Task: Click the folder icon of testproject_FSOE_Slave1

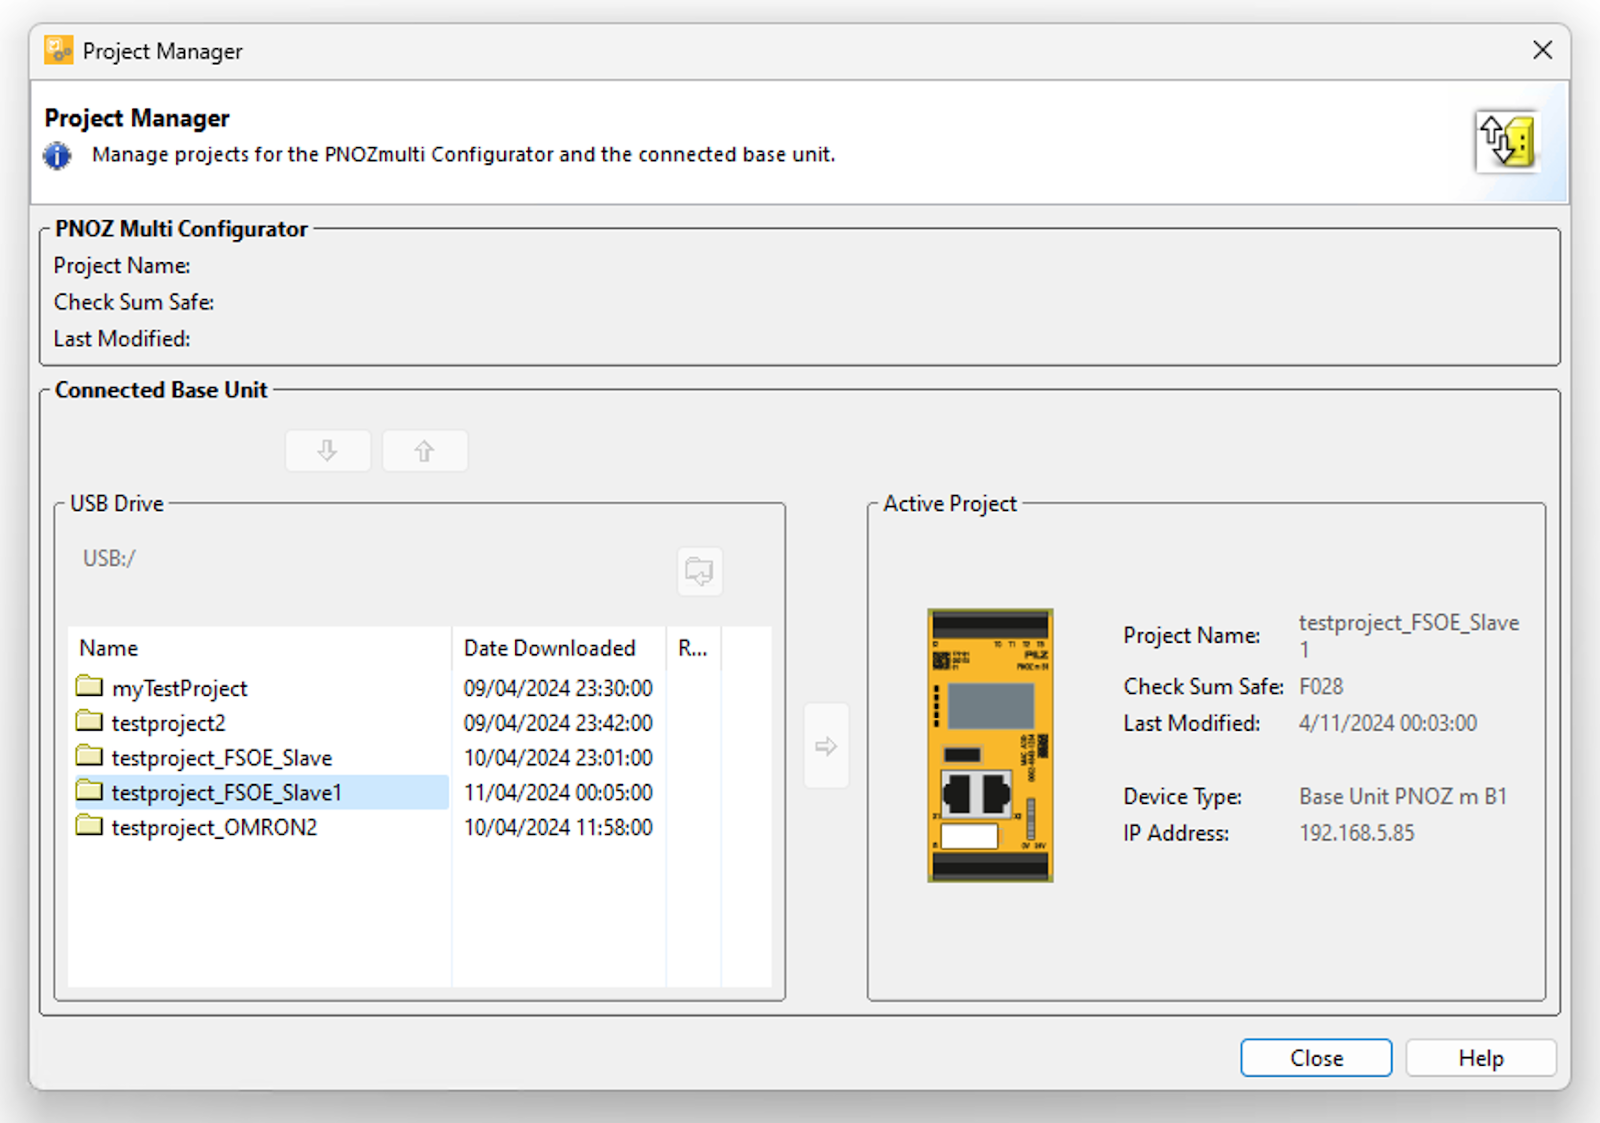Action: [89, 791]
